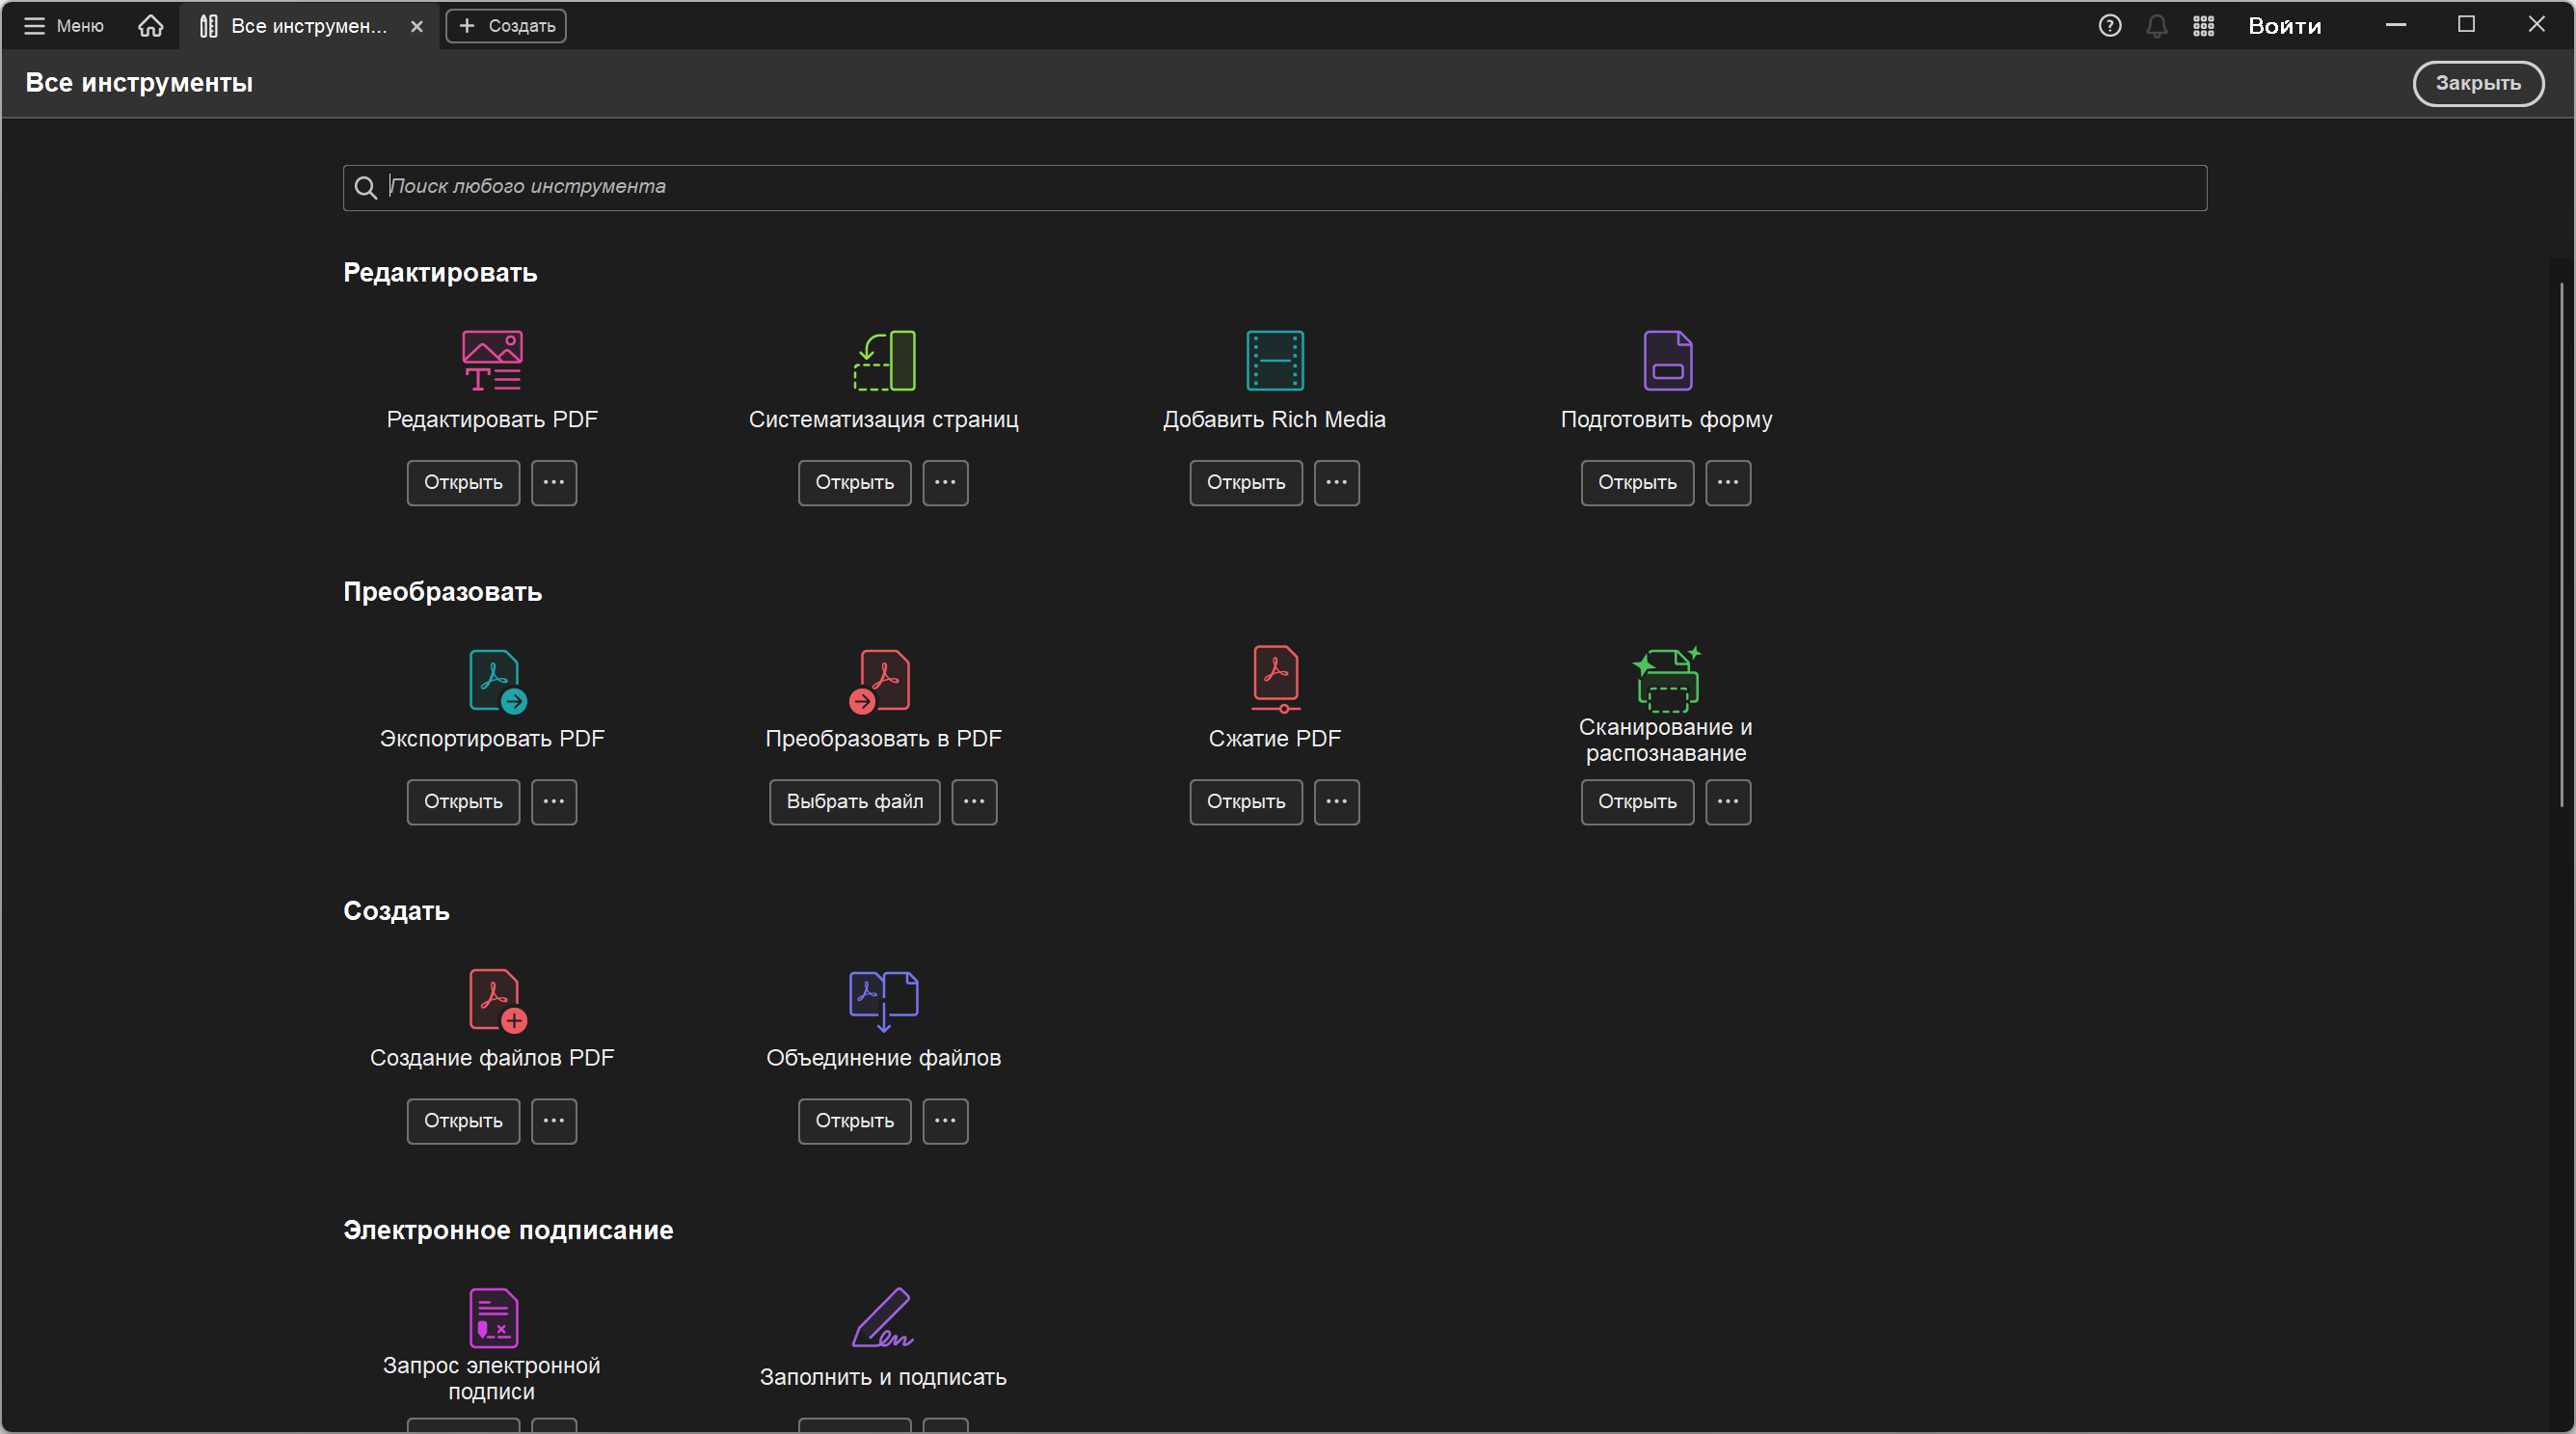
Task: Click the Add Rich Media icon
Action: pos(1275,360)
